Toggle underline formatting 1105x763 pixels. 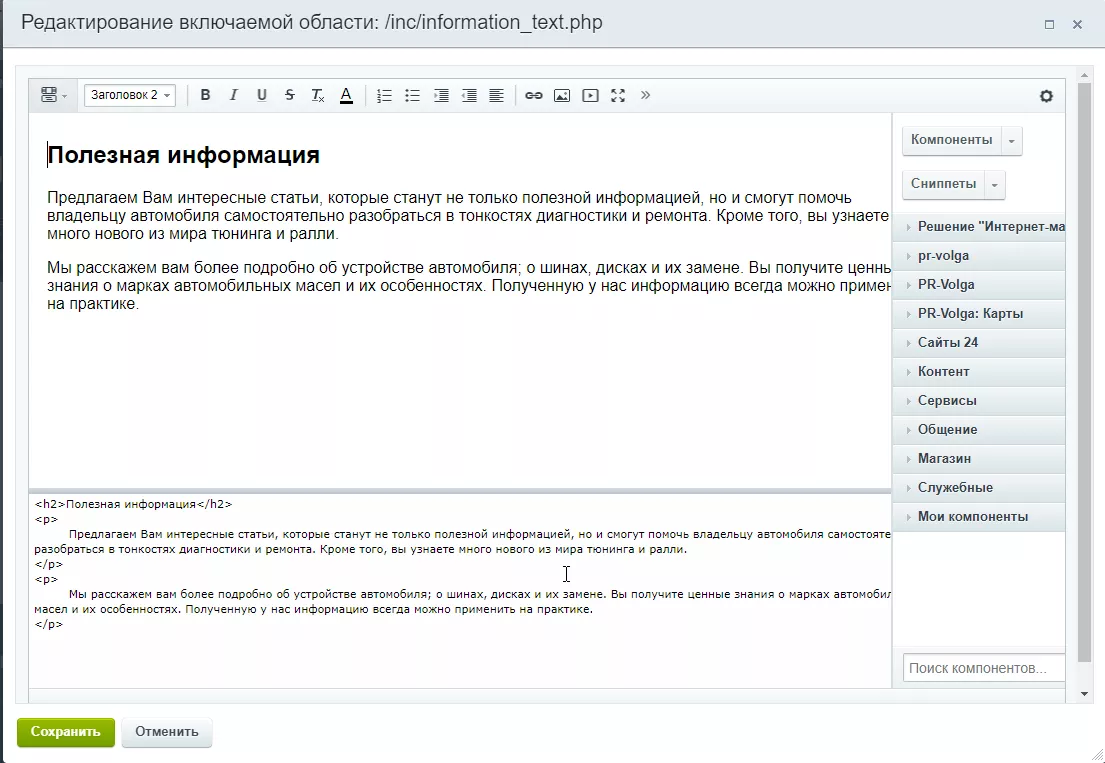[261, 95]
